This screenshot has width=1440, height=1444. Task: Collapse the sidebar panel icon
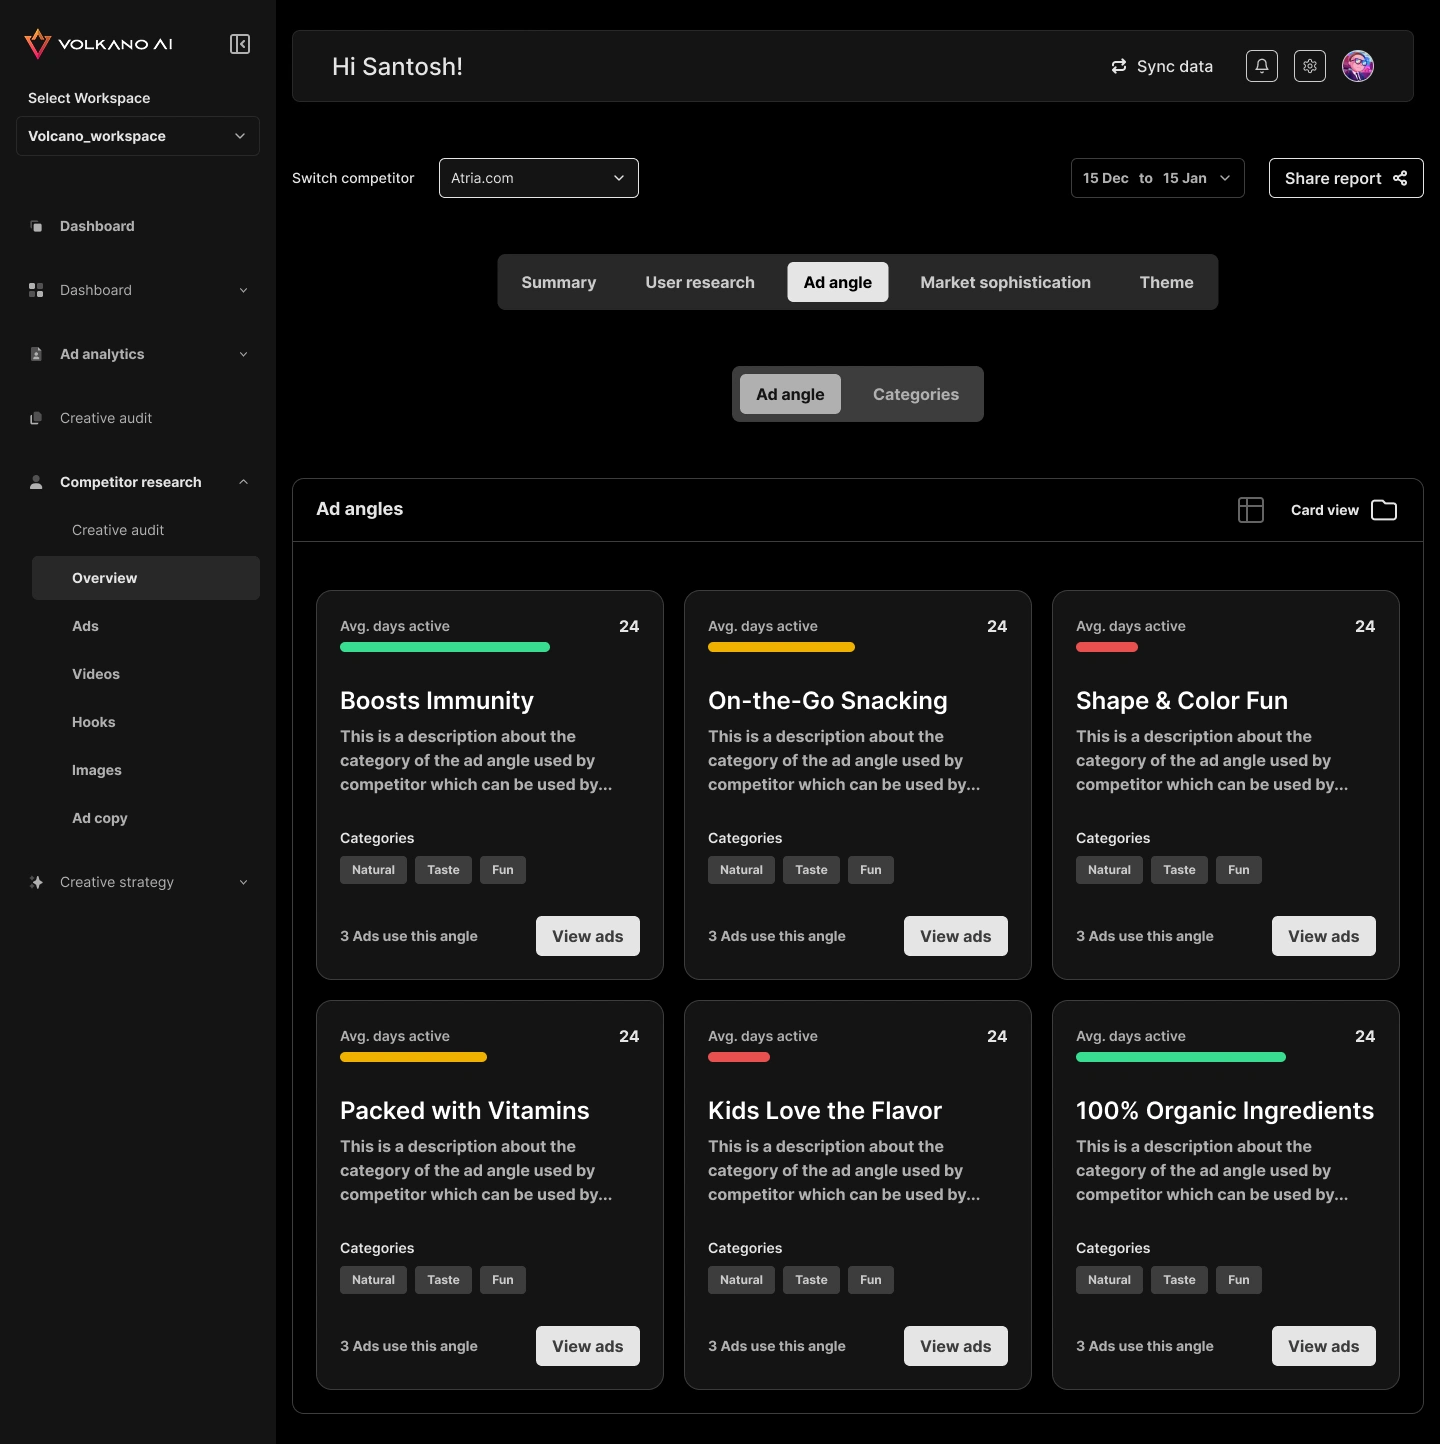click(x=240, y=44)
